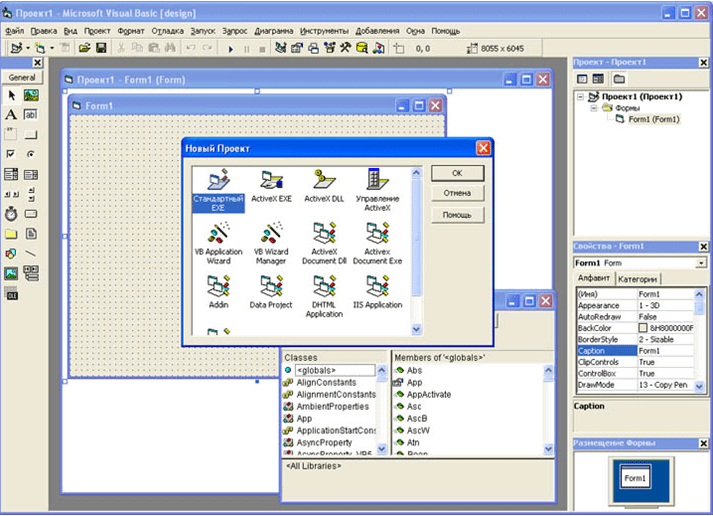Select the OptionButton control in toolbox
Viewport: 713px width, 516px height.
[30, 154]
